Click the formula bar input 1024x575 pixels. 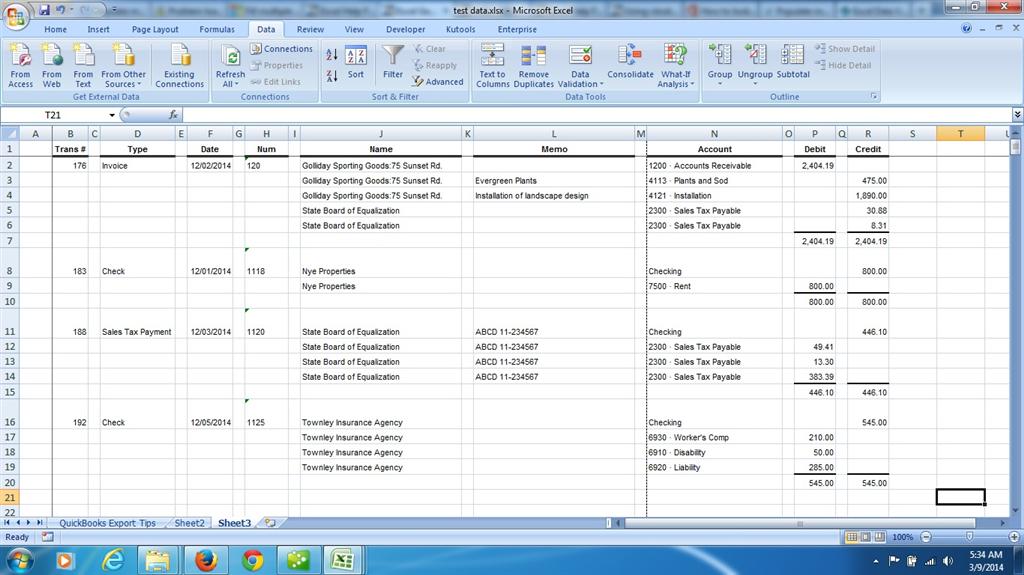(598, 114)
